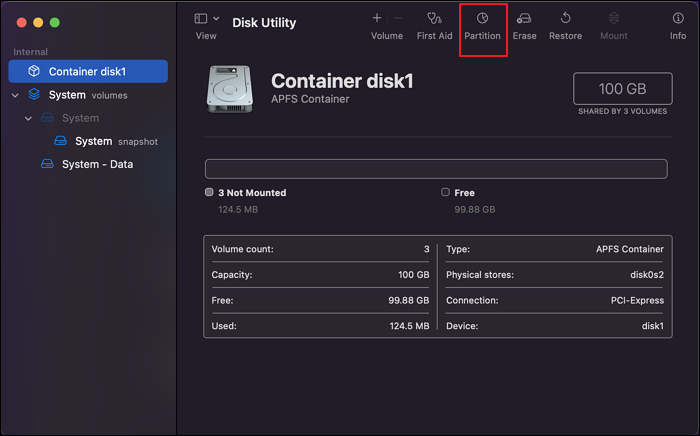Image resolution: width=700 pixels, height=436 pixels.
Task: Remove volume with minus button
Action: [x=398, y=18]
